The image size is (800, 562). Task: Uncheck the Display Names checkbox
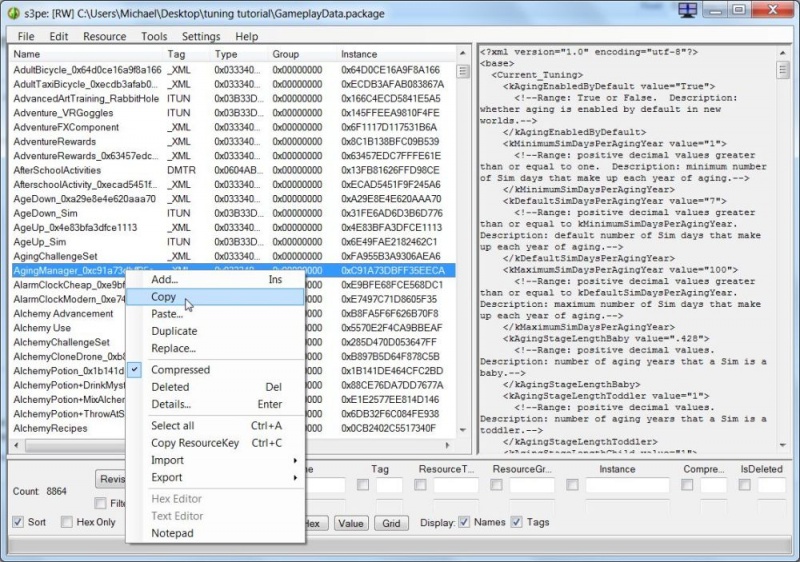(x=464, y=522)
